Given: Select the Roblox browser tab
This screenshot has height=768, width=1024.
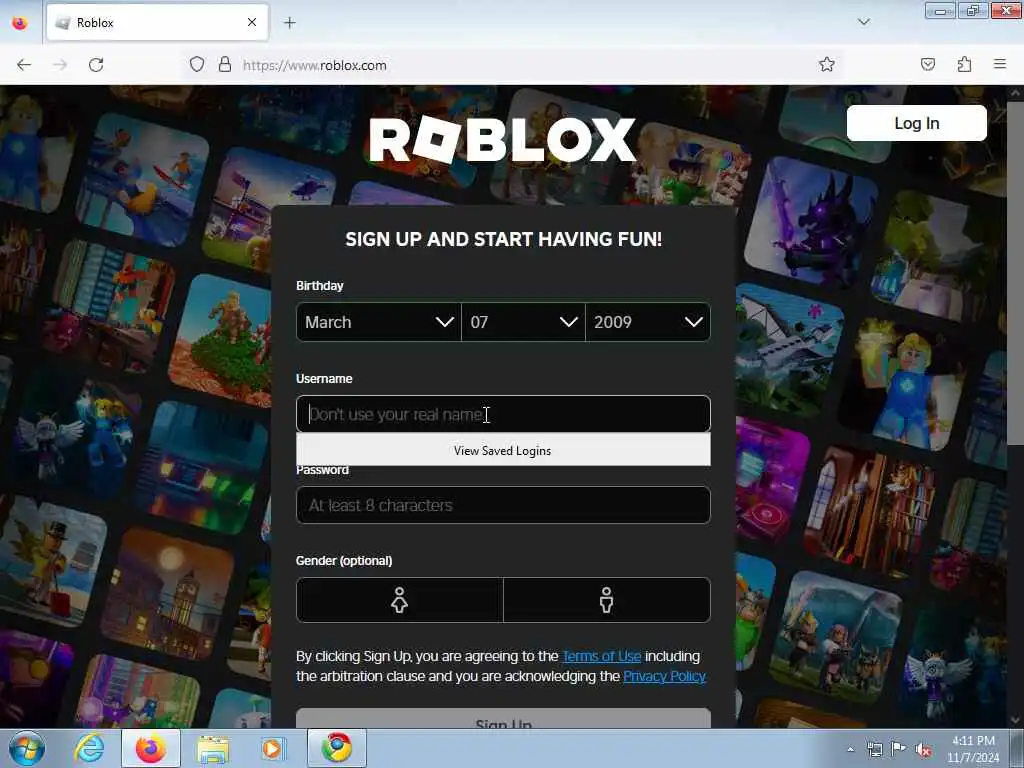Looking at the screenshot, I should pyautogui.click(x=157, y=23).
